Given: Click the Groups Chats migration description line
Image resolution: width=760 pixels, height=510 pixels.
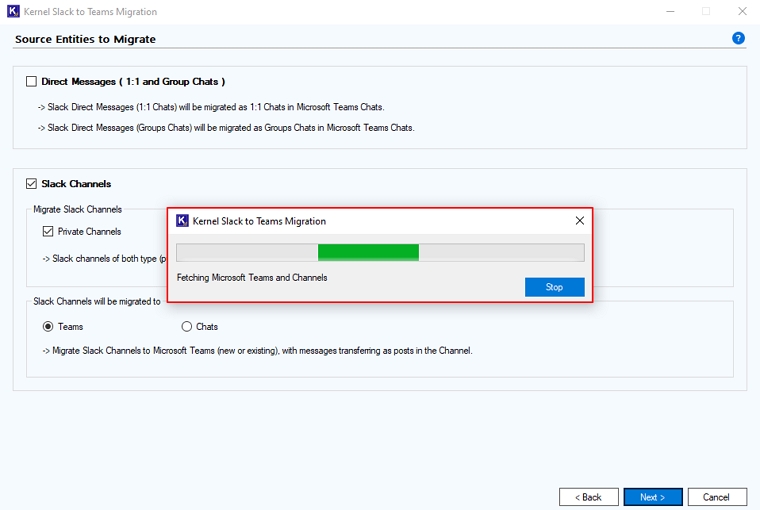Looking at the screenshot, I should (x=226, y=128).
